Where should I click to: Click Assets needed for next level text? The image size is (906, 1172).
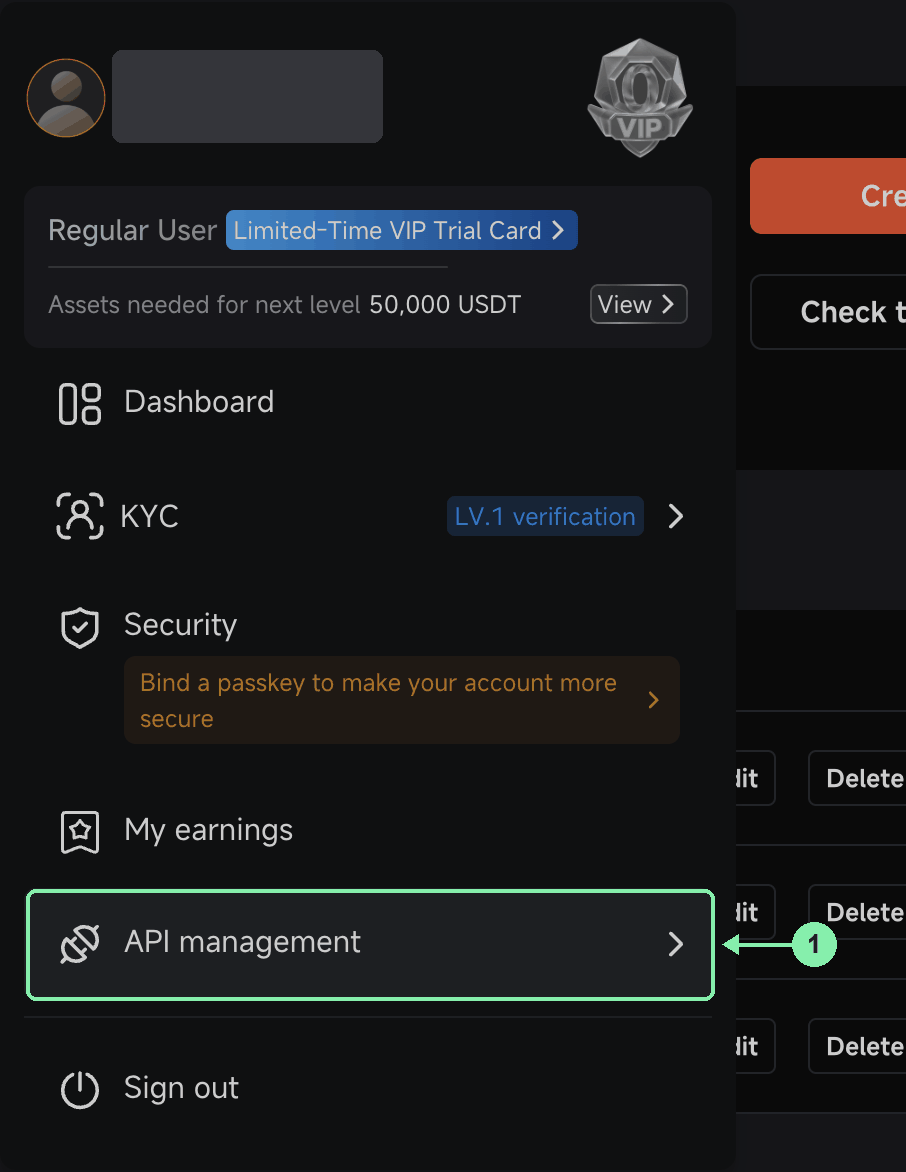204,305
